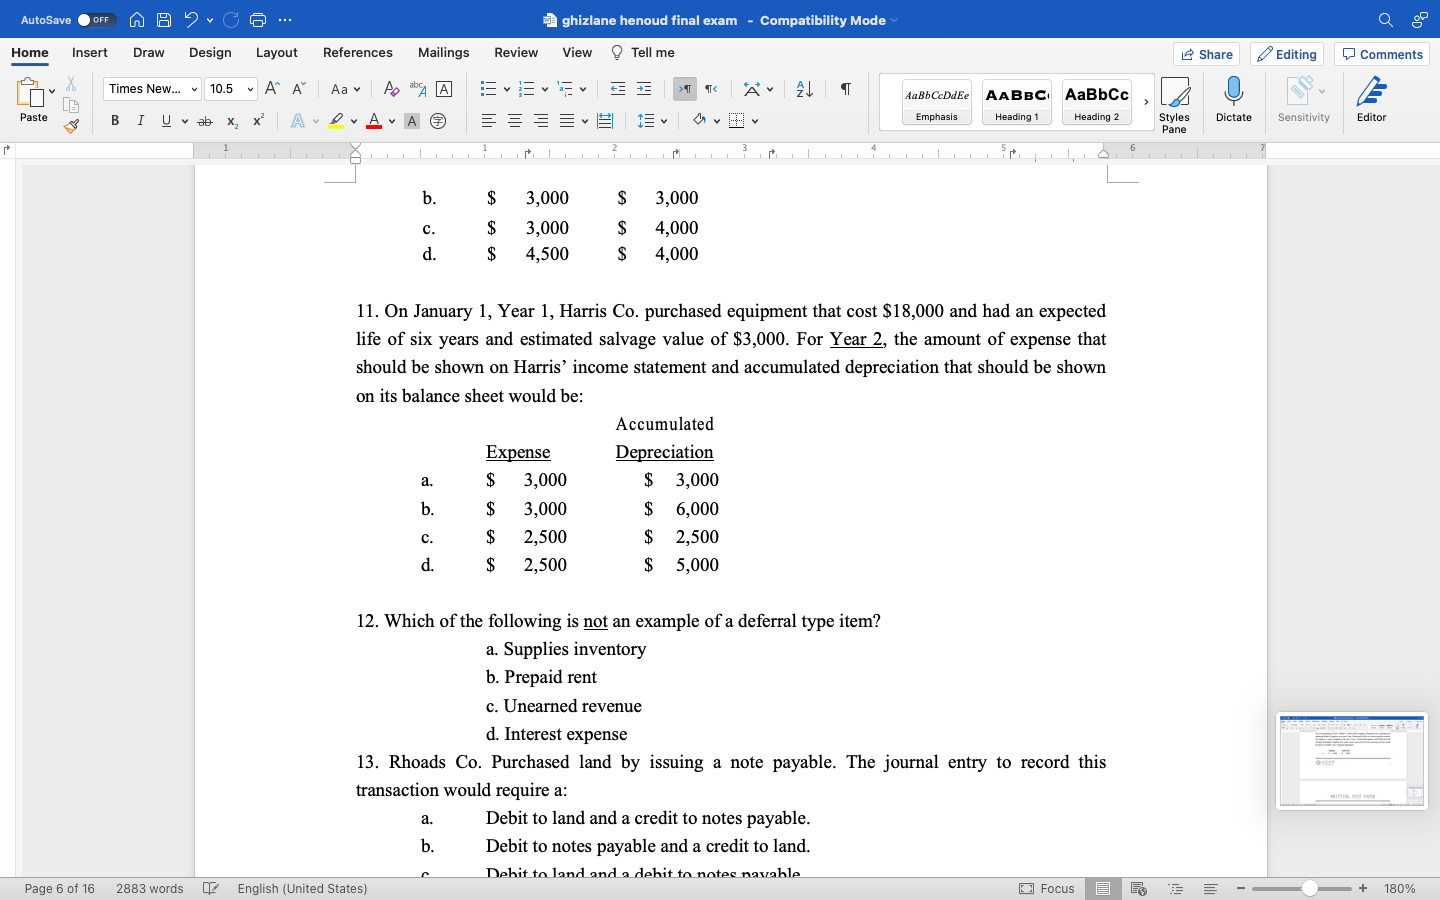Click the red font color button
1440x900 pixels.
click(x=374, y=121)
